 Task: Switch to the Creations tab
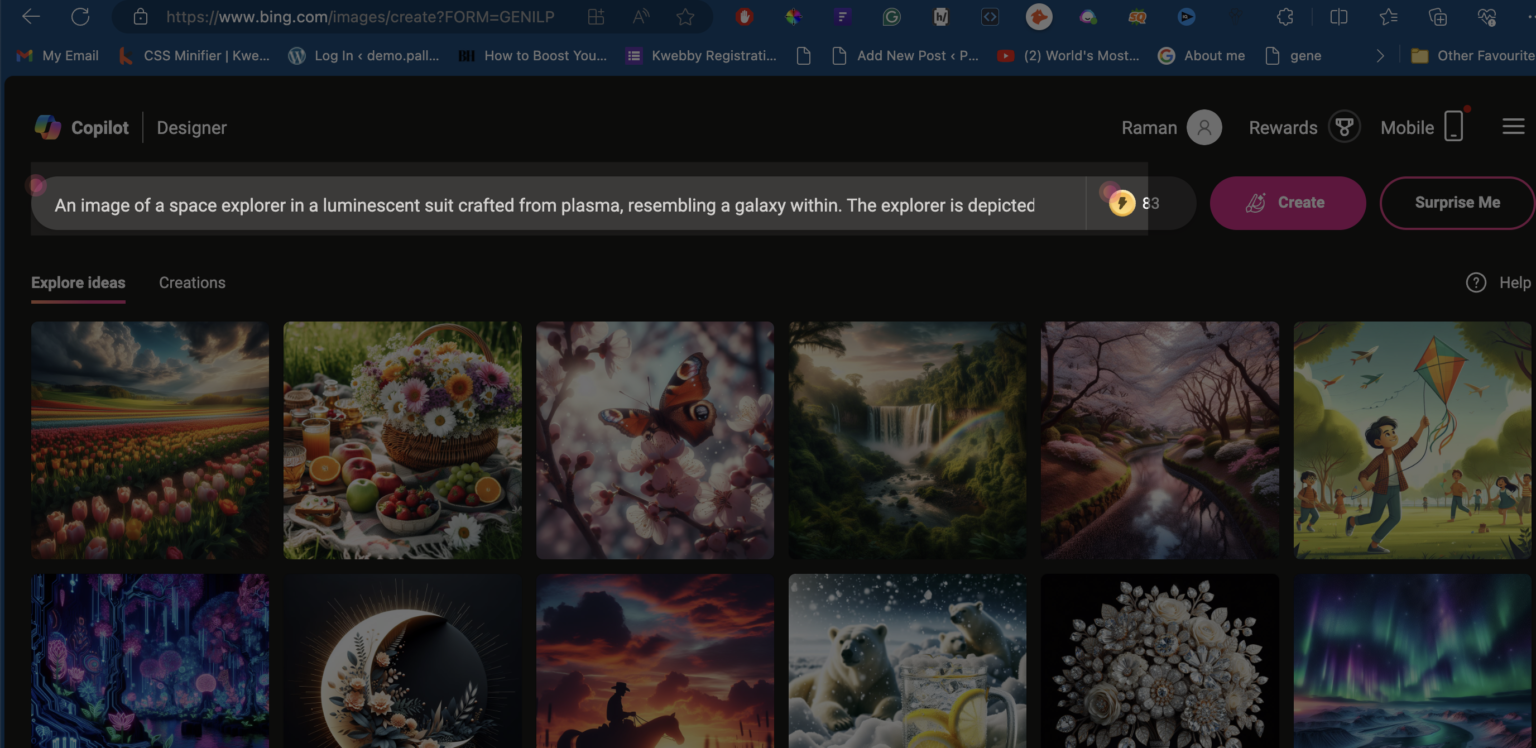[191, 282]
